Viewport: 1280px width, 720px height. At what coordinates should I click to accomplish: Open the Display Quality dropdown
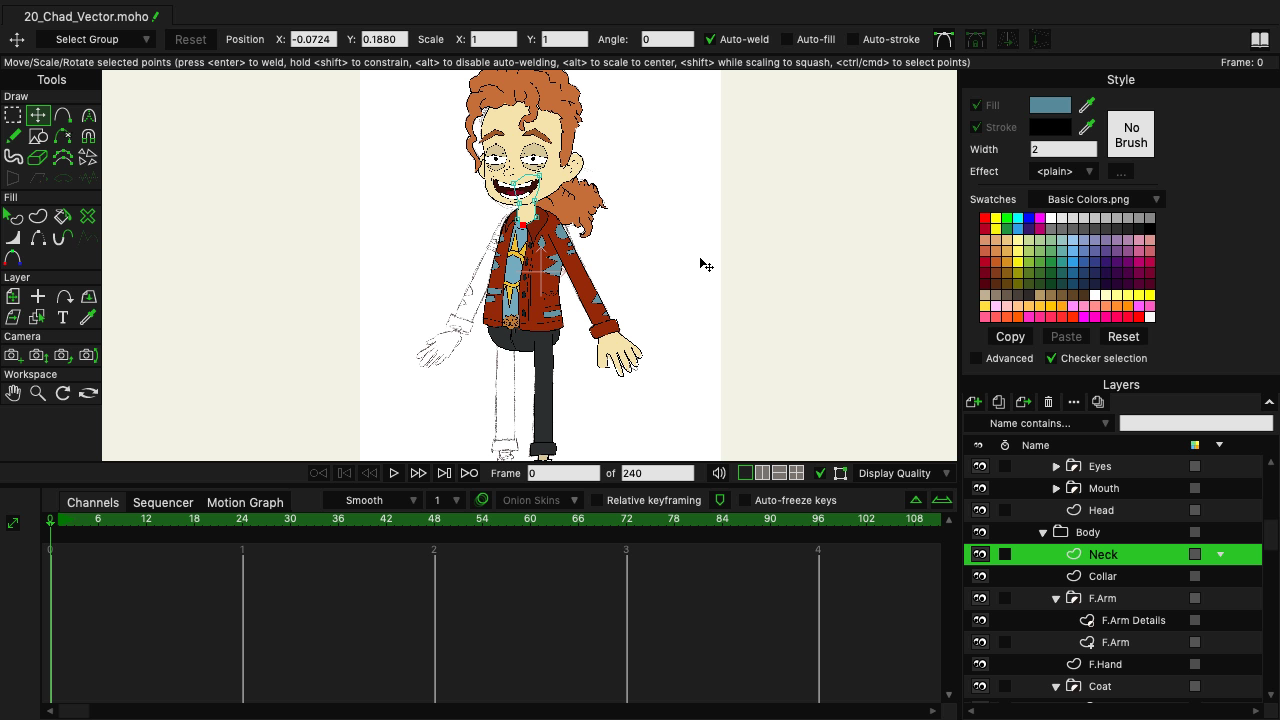904,473
